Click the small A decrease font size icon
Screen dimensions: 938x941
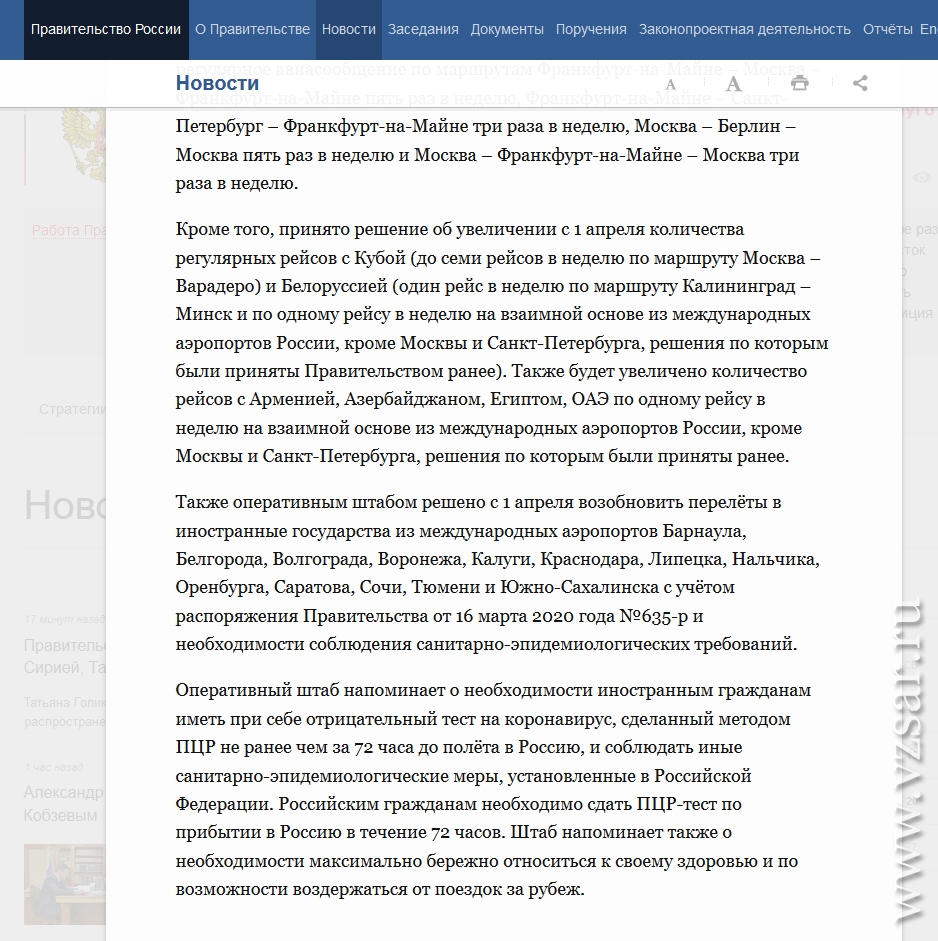(670, 85)
